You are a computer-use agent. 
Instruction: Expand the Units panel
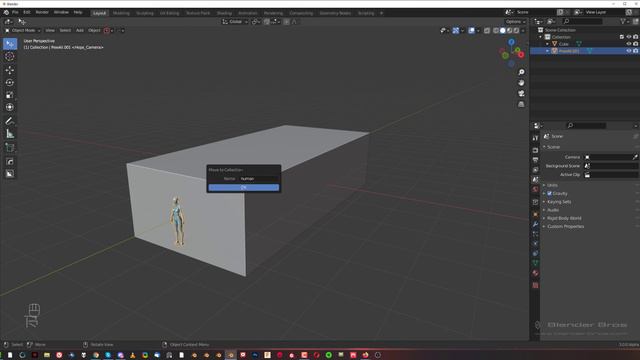pyautogui.click(x=552, y=185)
